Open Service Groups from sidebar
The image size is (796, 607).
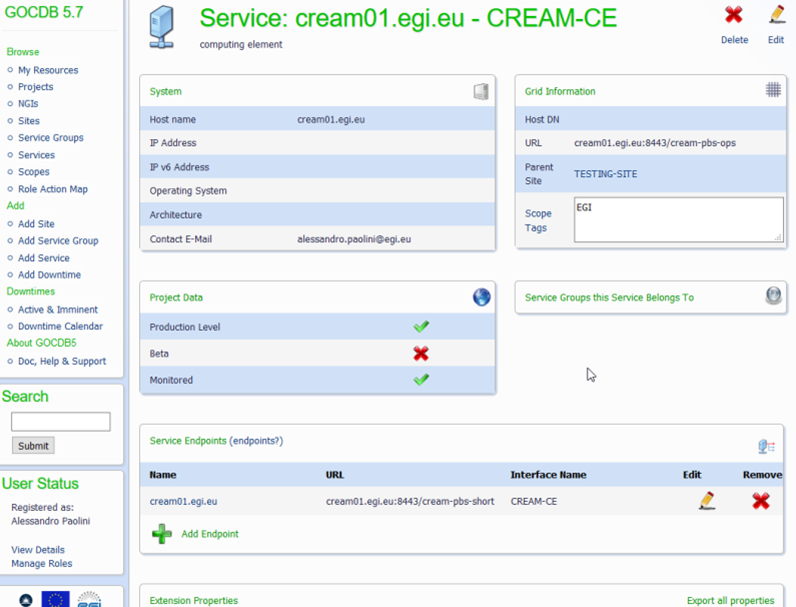(51, 138)
